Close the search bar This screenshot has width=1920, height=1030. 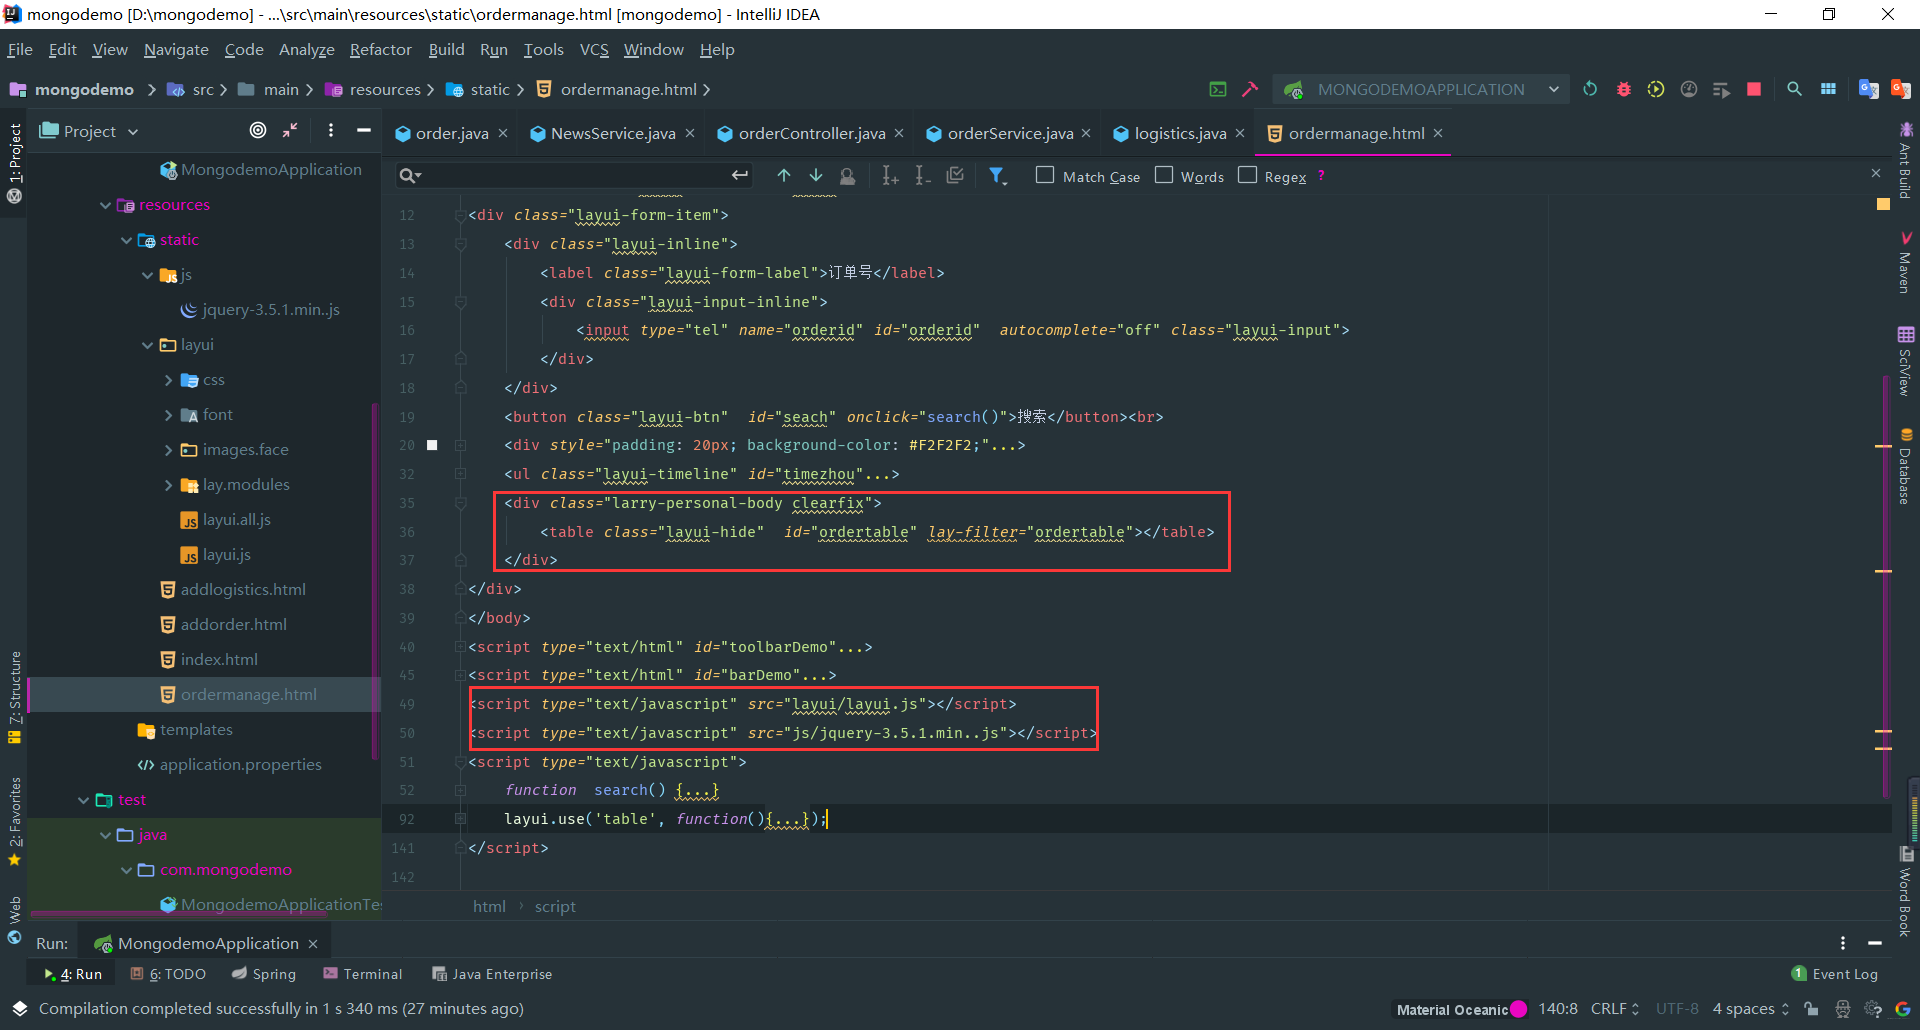click(1876, 173)
